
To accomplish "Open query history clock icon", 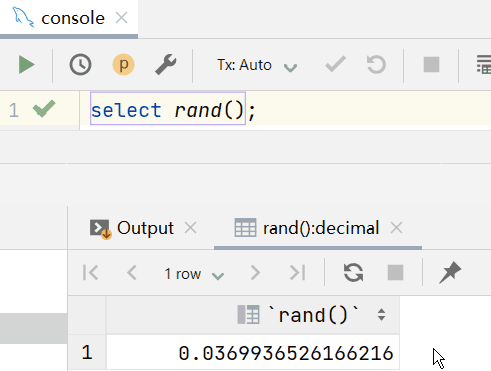I will (80, 64).
